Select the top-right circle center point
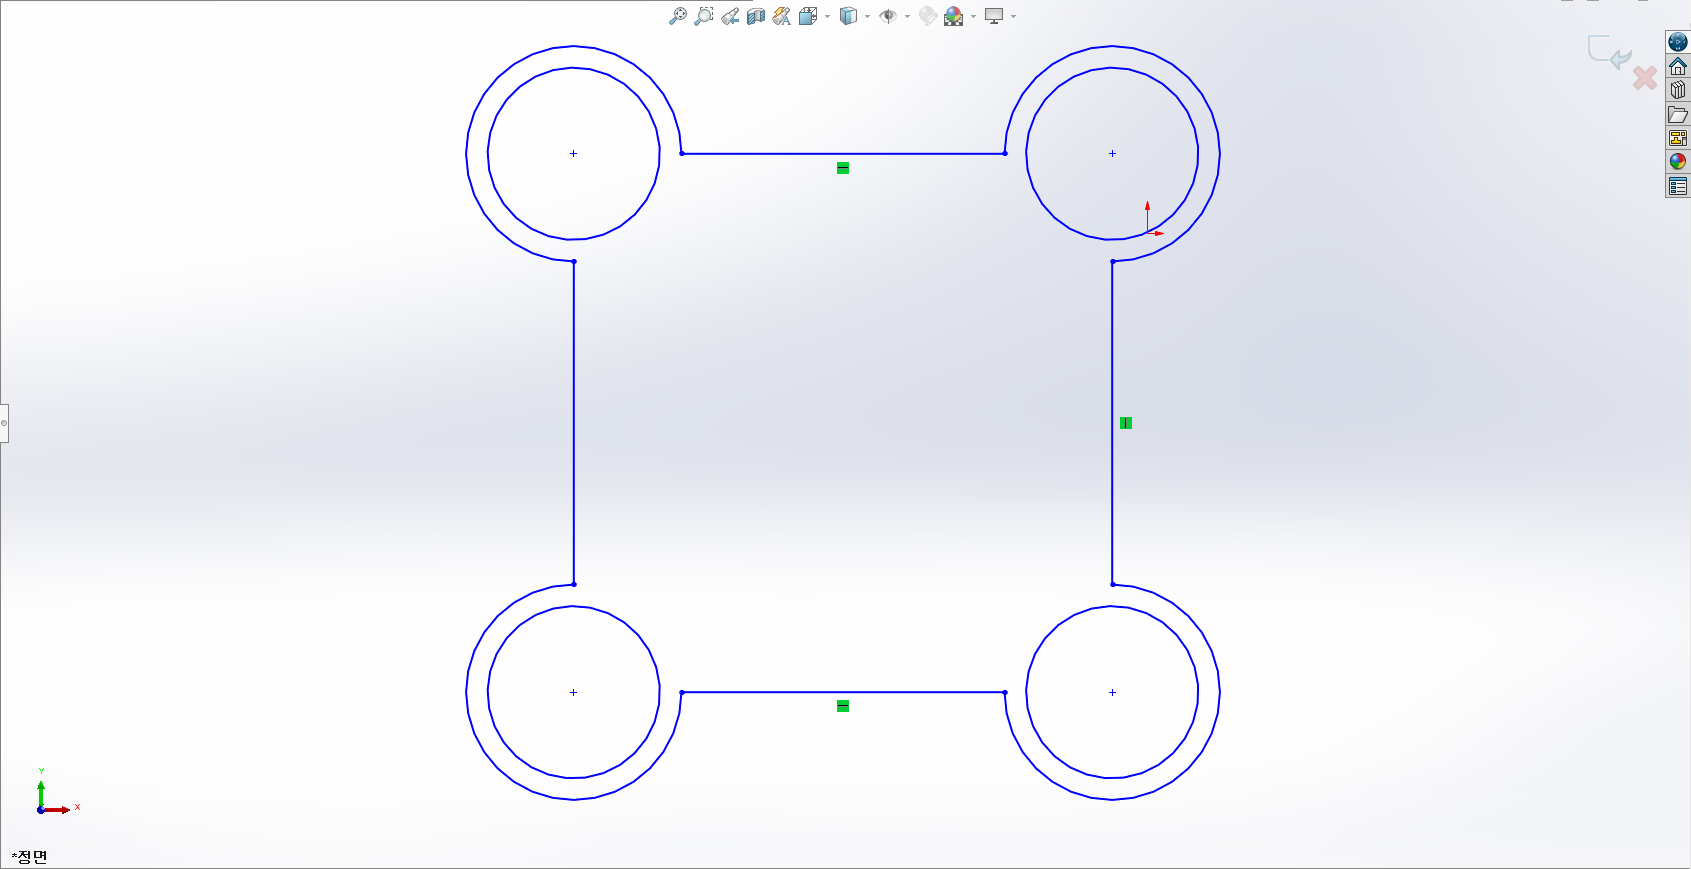Screen dimensions: 1691x869 point(1112,154)
